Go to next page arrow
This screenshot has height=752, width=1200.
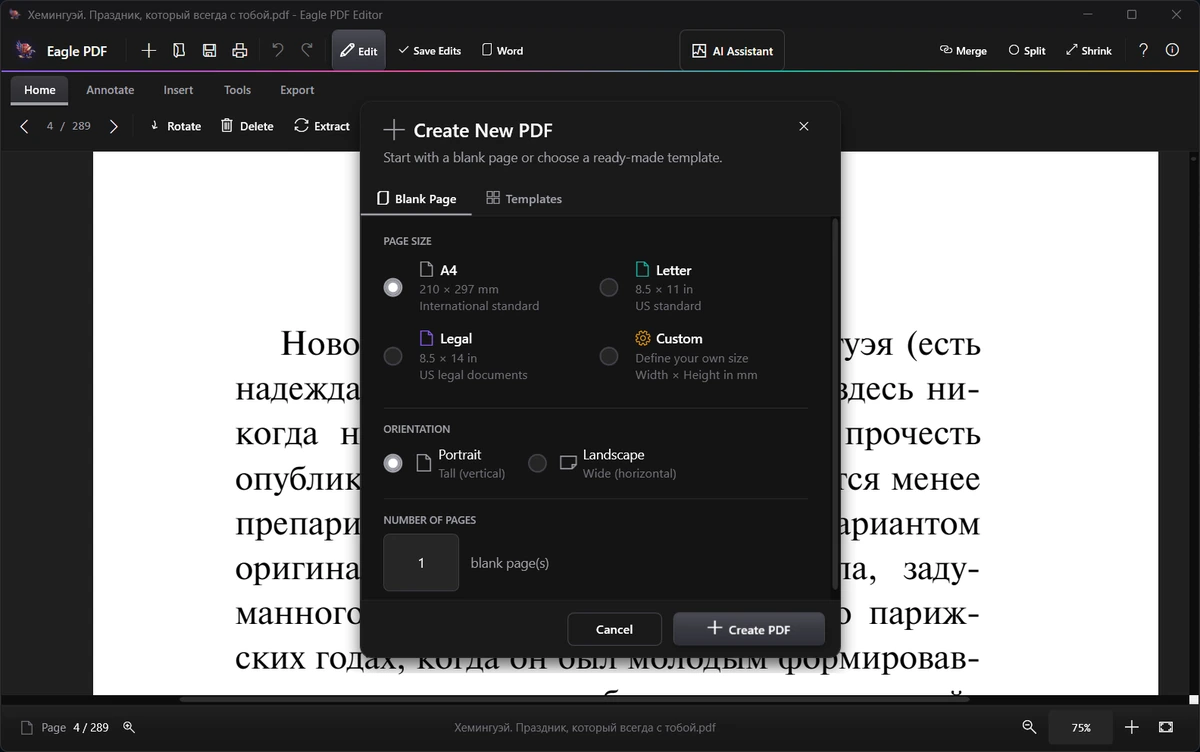pyautogui.click(x=113, y=126)
